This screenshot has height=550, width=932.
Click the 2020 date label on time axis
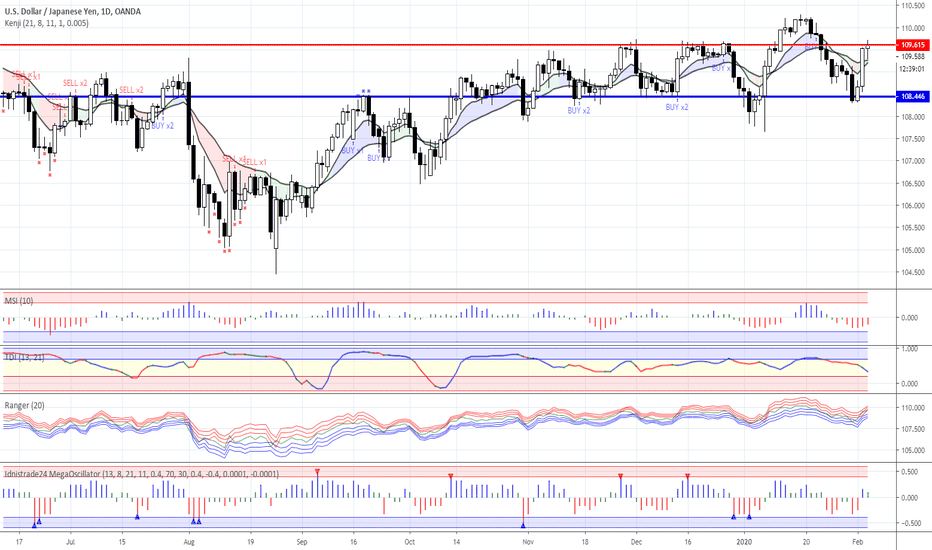pyautogui.click(x=744, y=542)
